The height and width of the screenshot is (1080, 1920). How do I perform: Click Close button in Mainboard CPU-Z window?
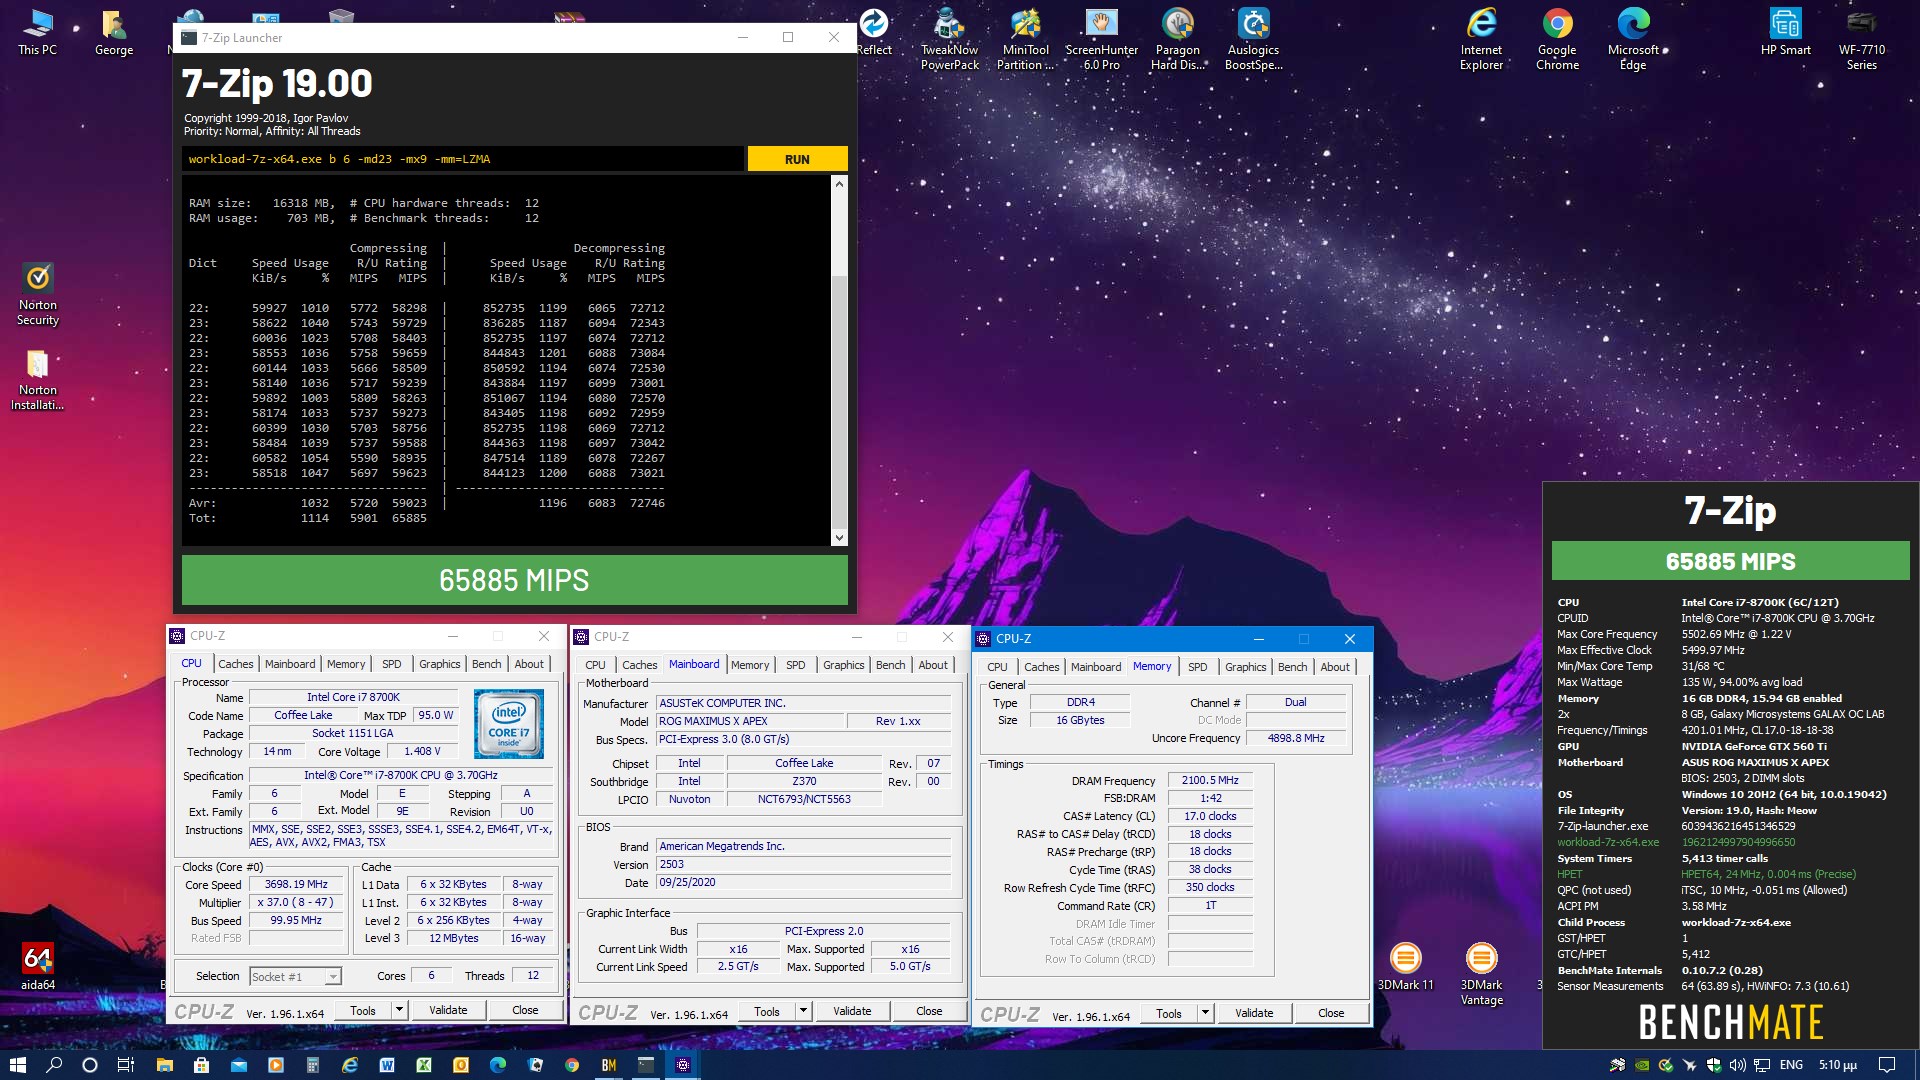click(x=929, y=1011)
